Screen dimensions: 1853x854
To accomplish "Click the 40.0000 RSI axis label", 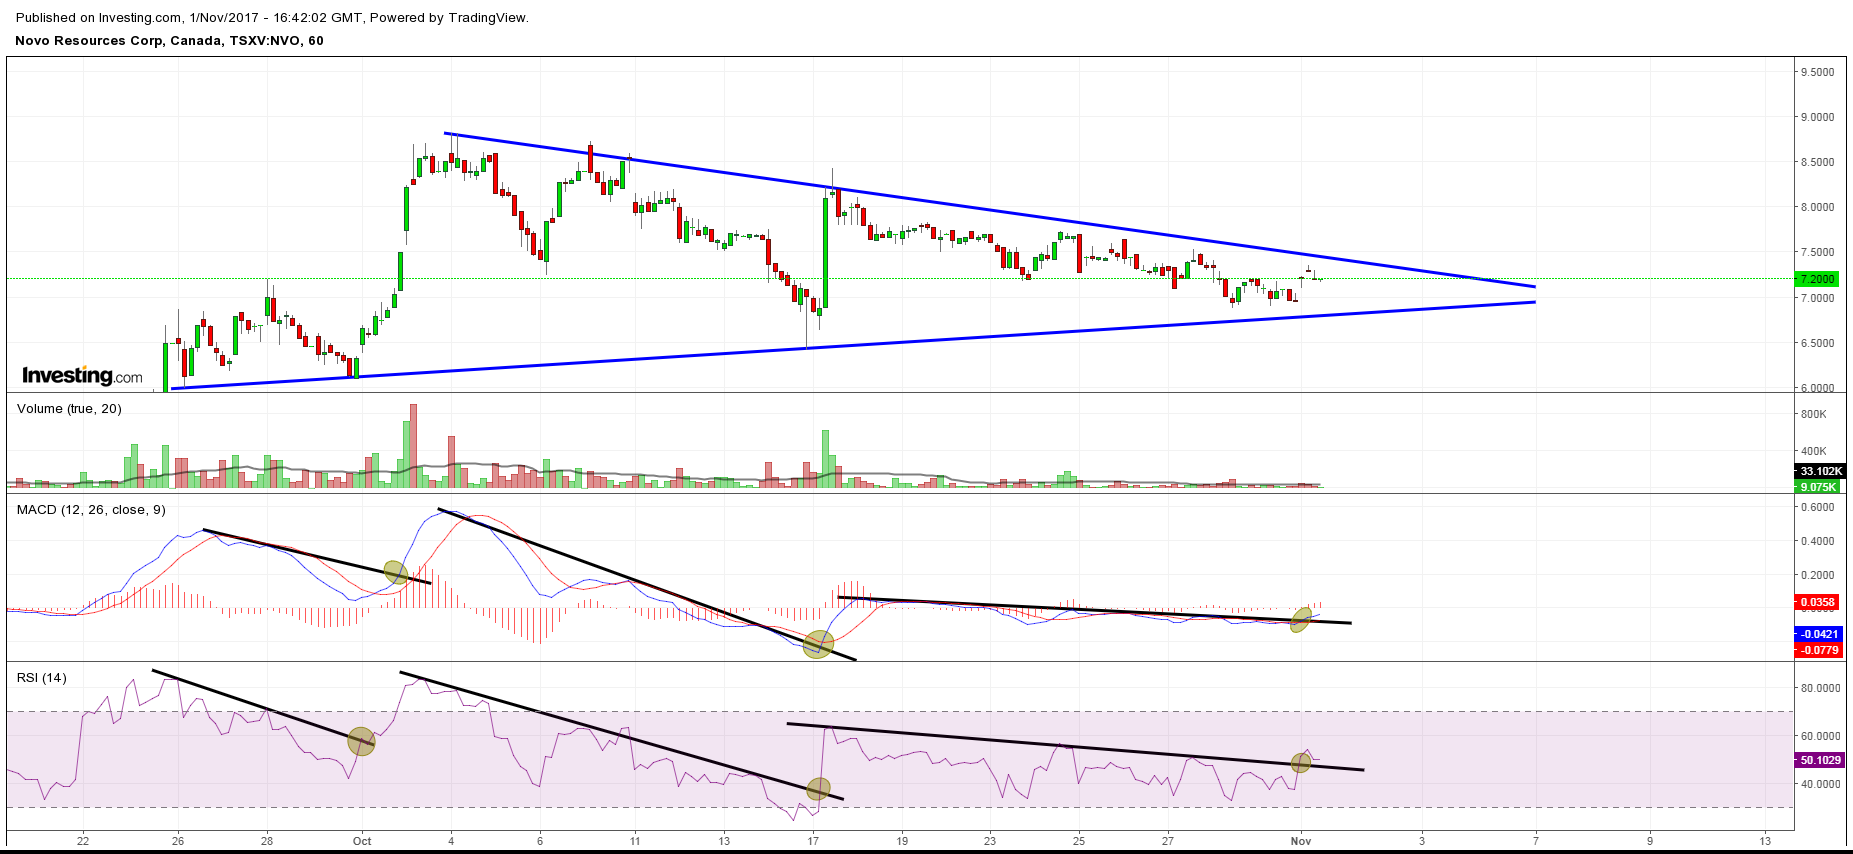I will coord(1820,784).
